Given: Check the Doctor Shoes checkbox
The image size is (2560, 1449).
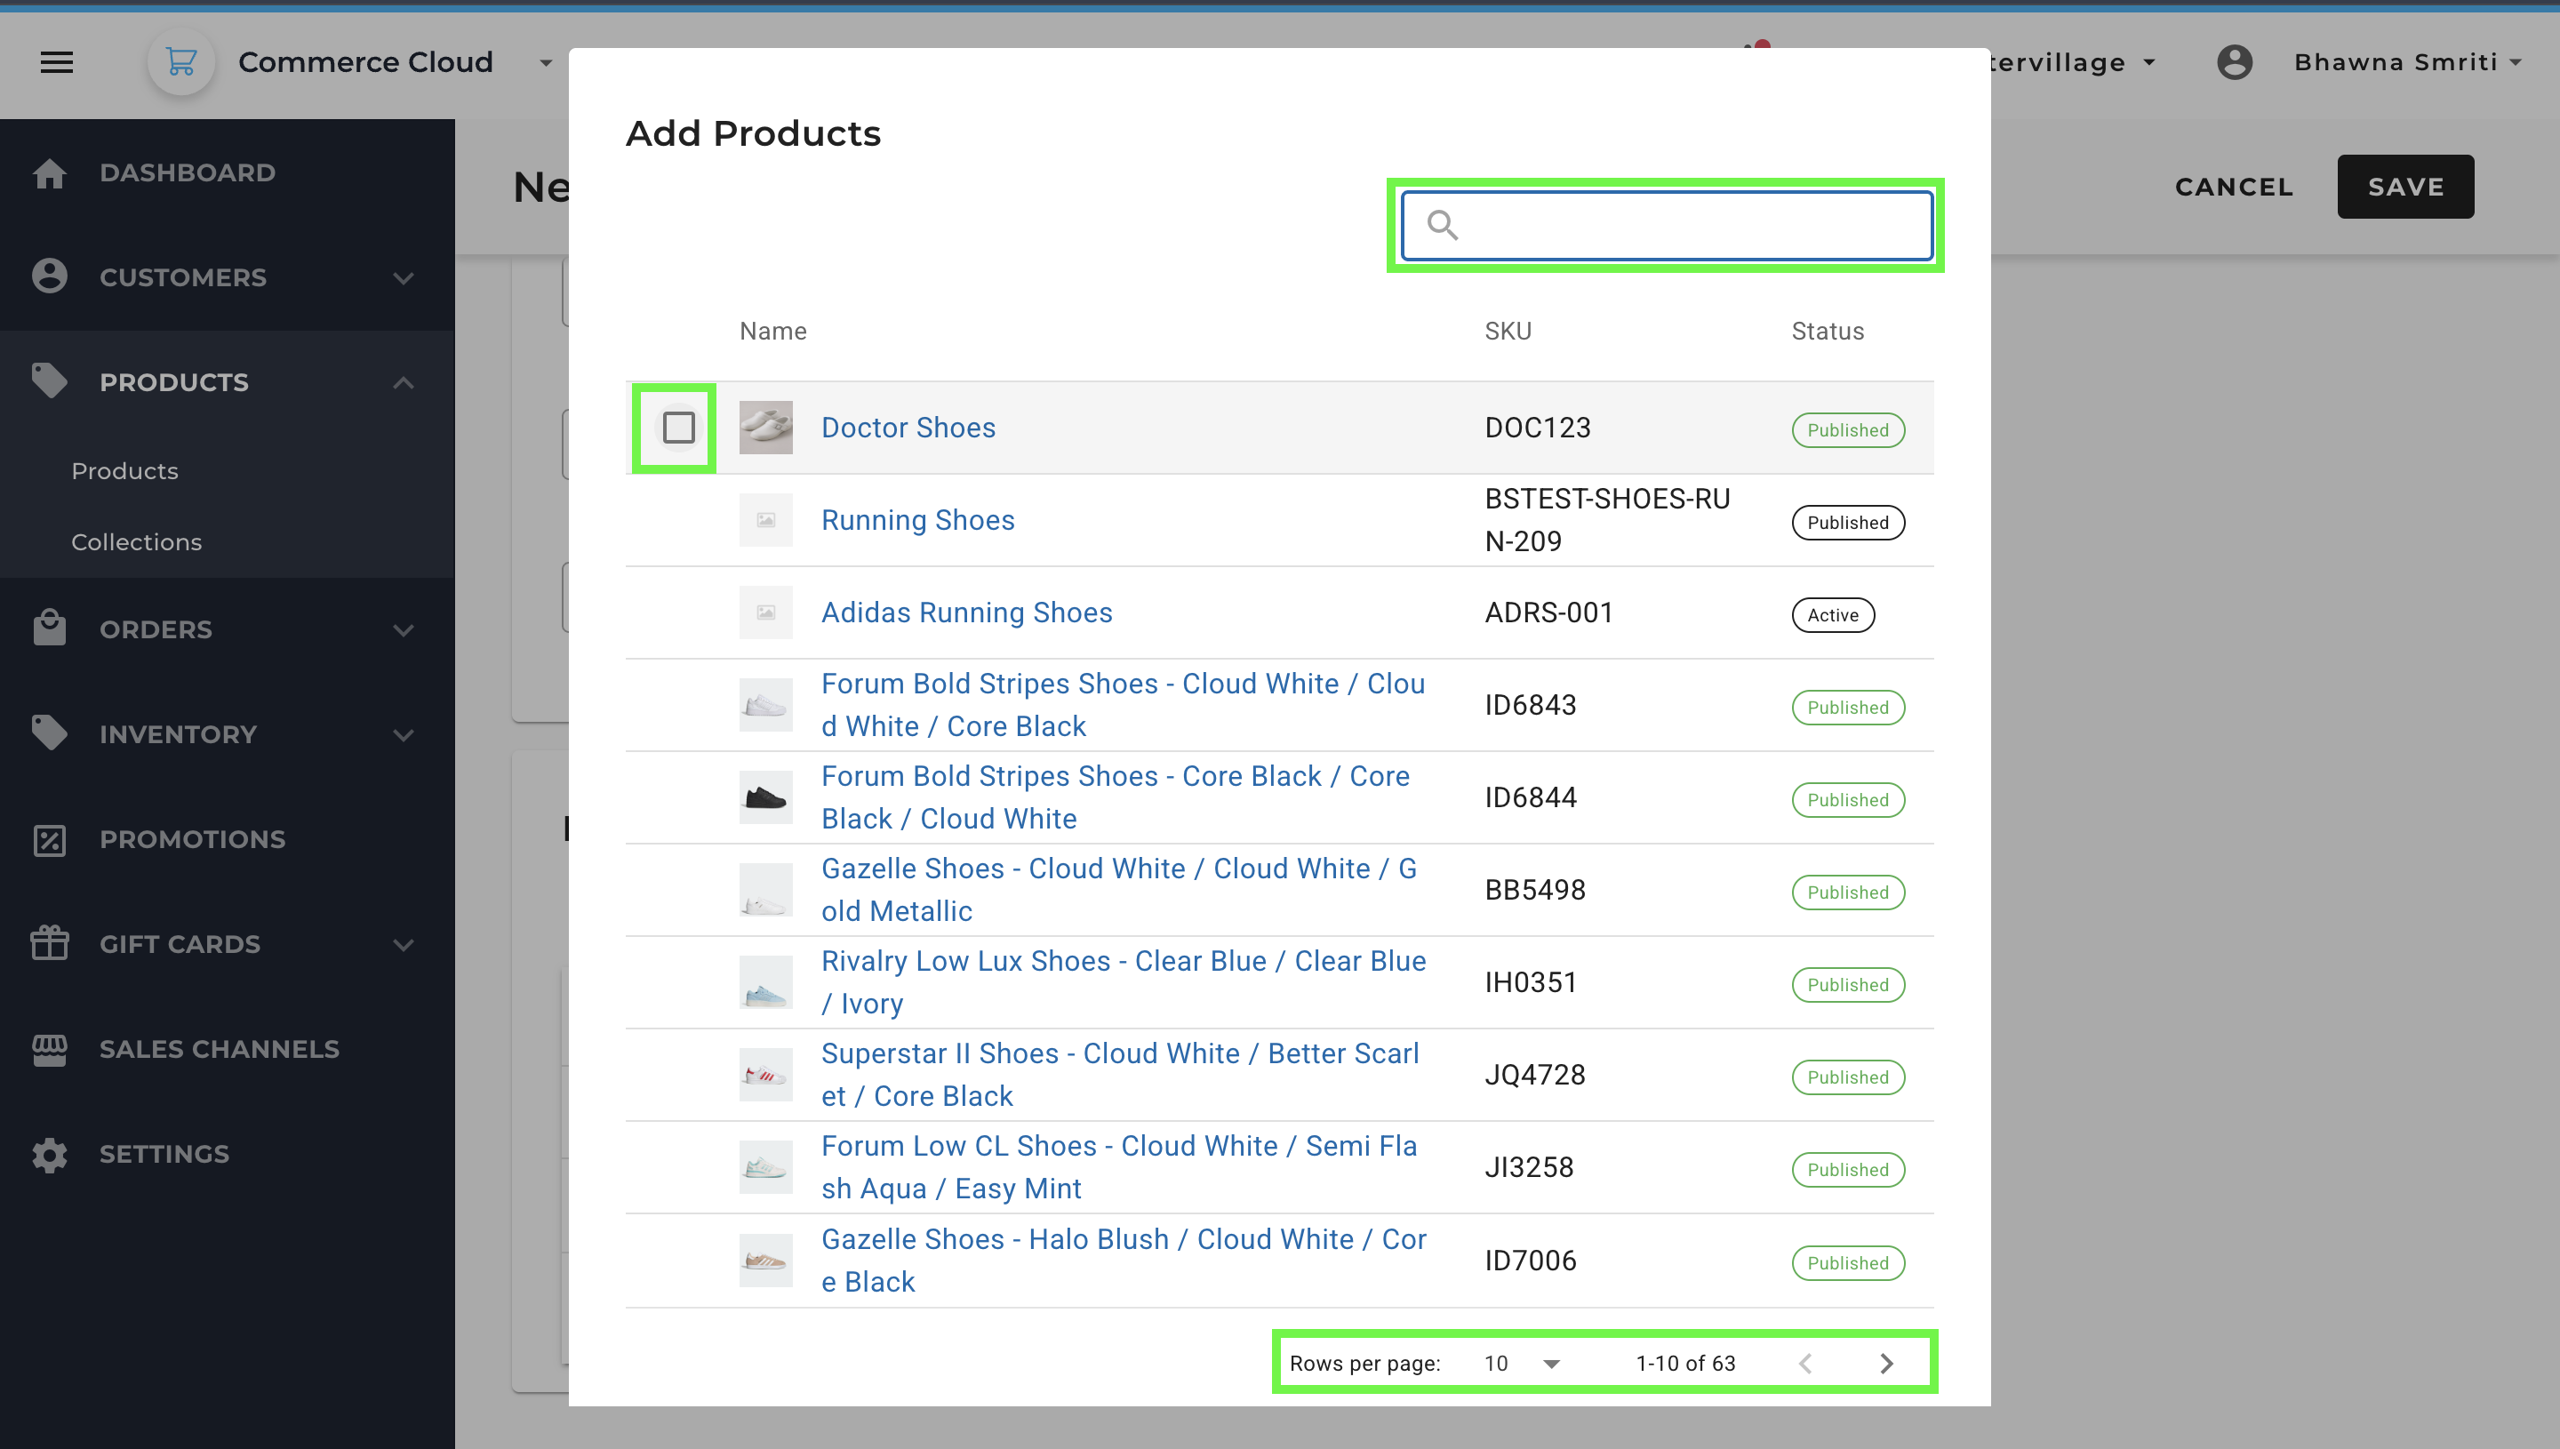Looking at the screenshot, I should 678,428.
